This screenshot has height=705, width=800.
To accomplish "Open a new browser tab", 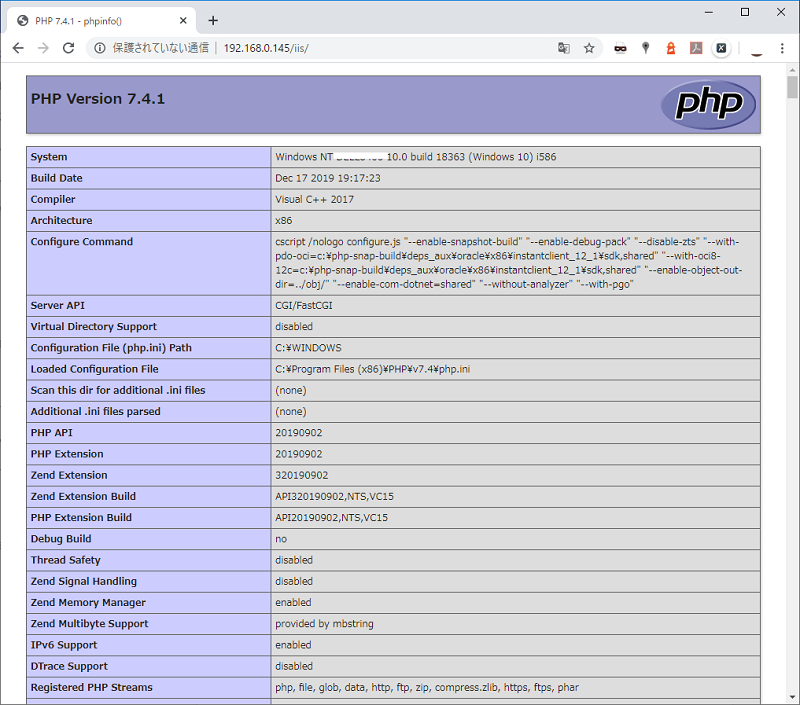I will (x=213, y=20).
